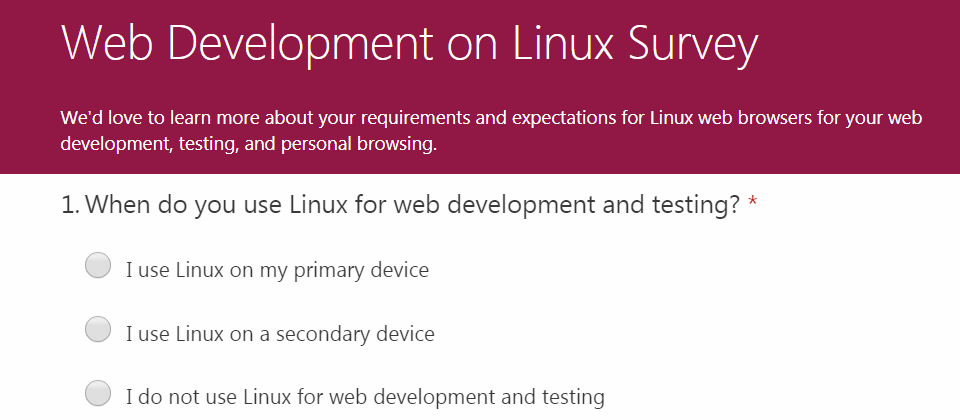960x420 pixels.
Task: Click the 'I use Linux on a secondary device' label
Action: point(280,334)
